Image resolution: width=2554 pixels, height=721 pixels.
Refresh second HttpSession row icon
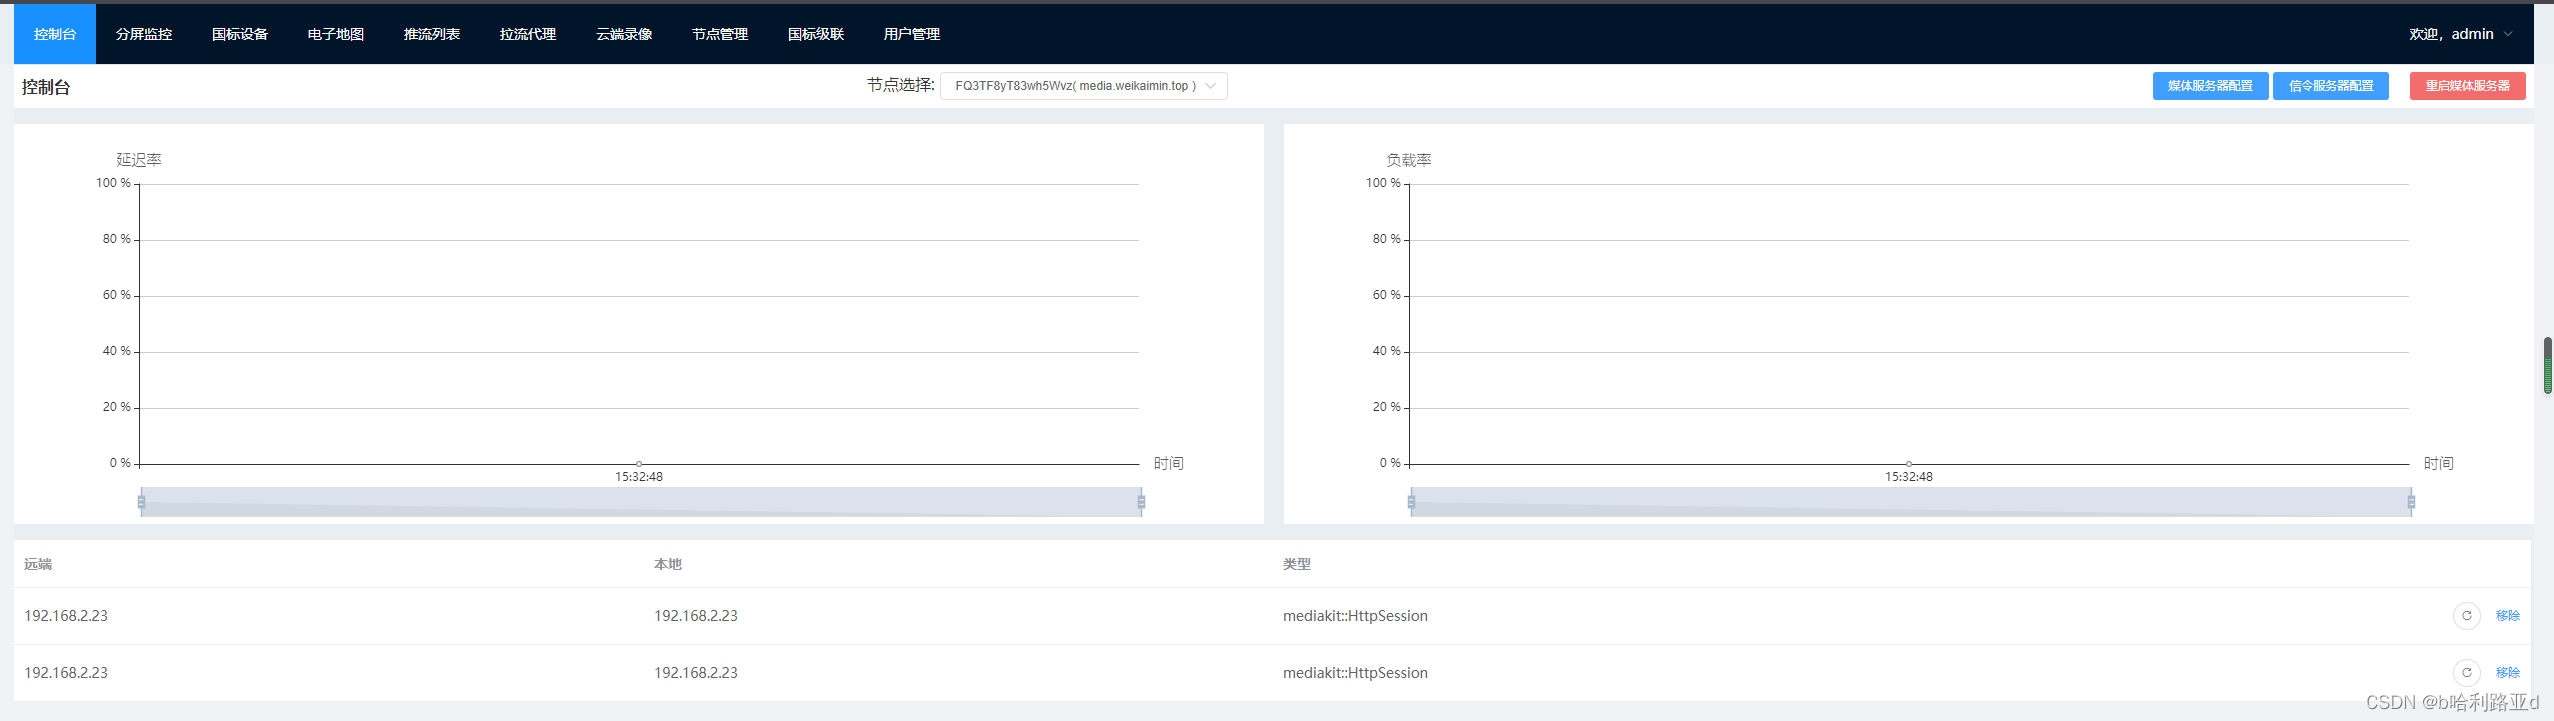pos(2467,673)
